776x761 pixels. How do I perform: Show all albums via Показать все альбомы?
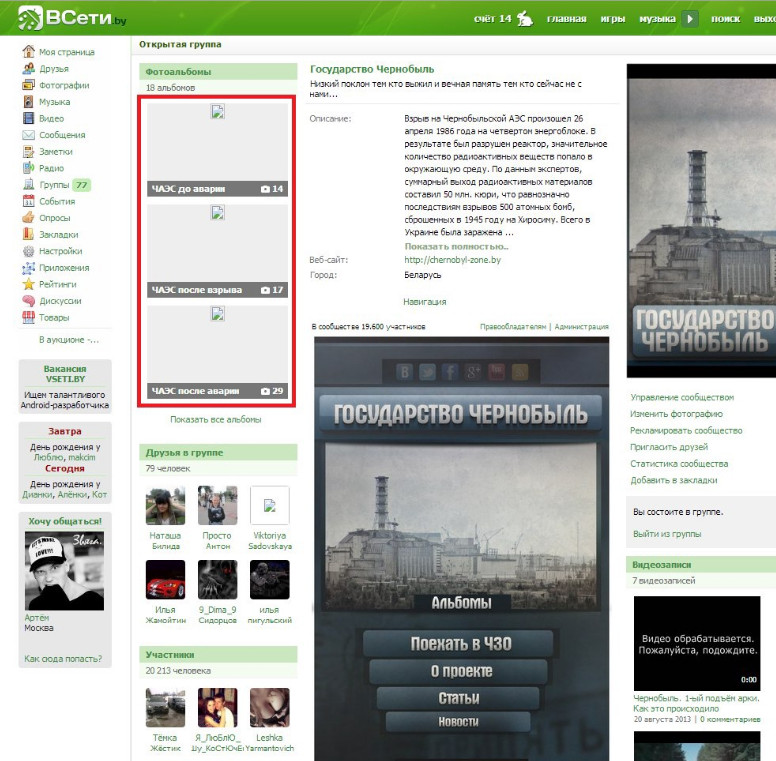pos(215,420)
